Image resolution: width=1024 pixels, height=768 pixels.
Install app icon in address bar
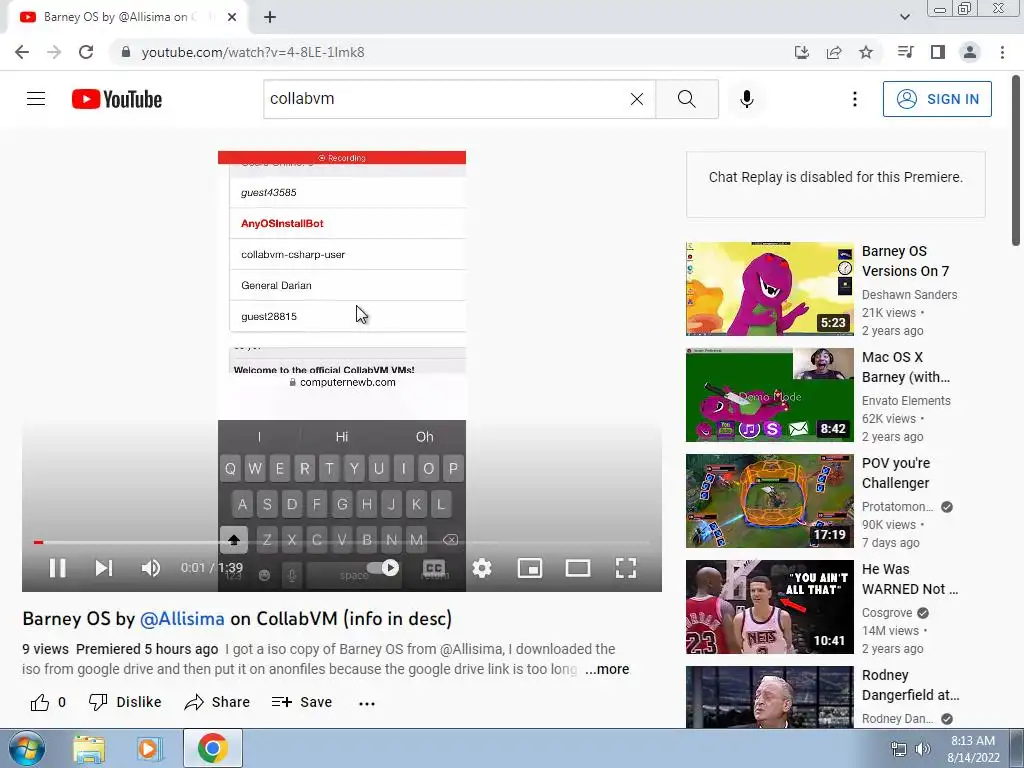(x=801, y=52)
